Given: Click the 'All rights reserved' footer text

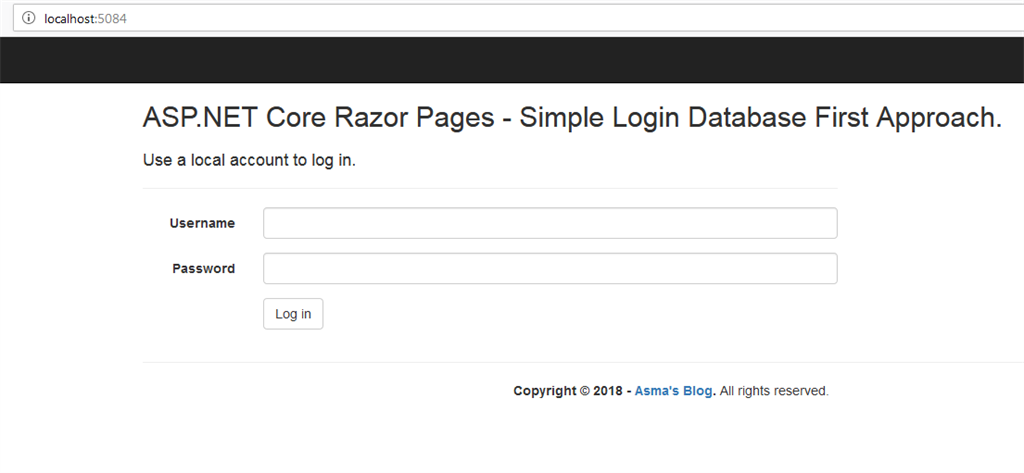Looking at the screenshot, I should point(773,391).
